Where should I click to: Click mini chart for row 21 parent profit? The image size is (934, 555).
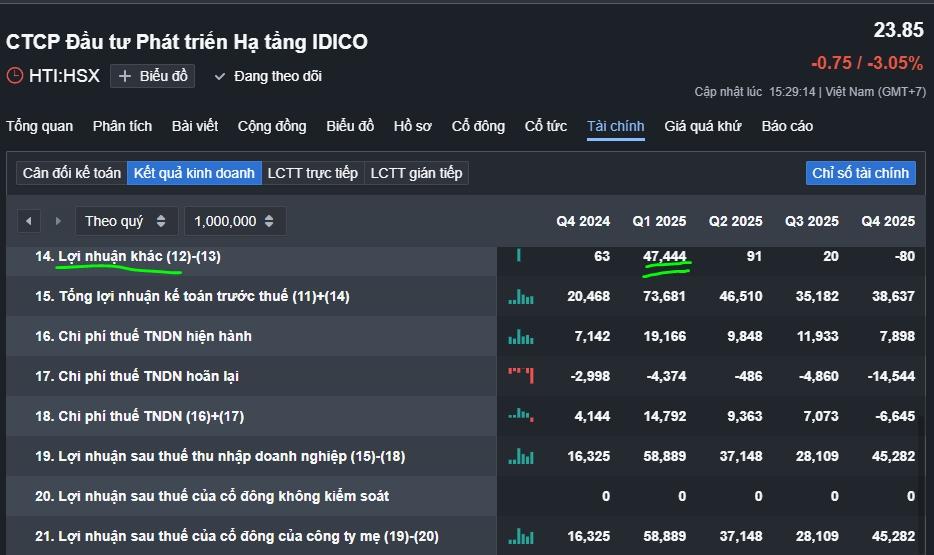(520, 536)
